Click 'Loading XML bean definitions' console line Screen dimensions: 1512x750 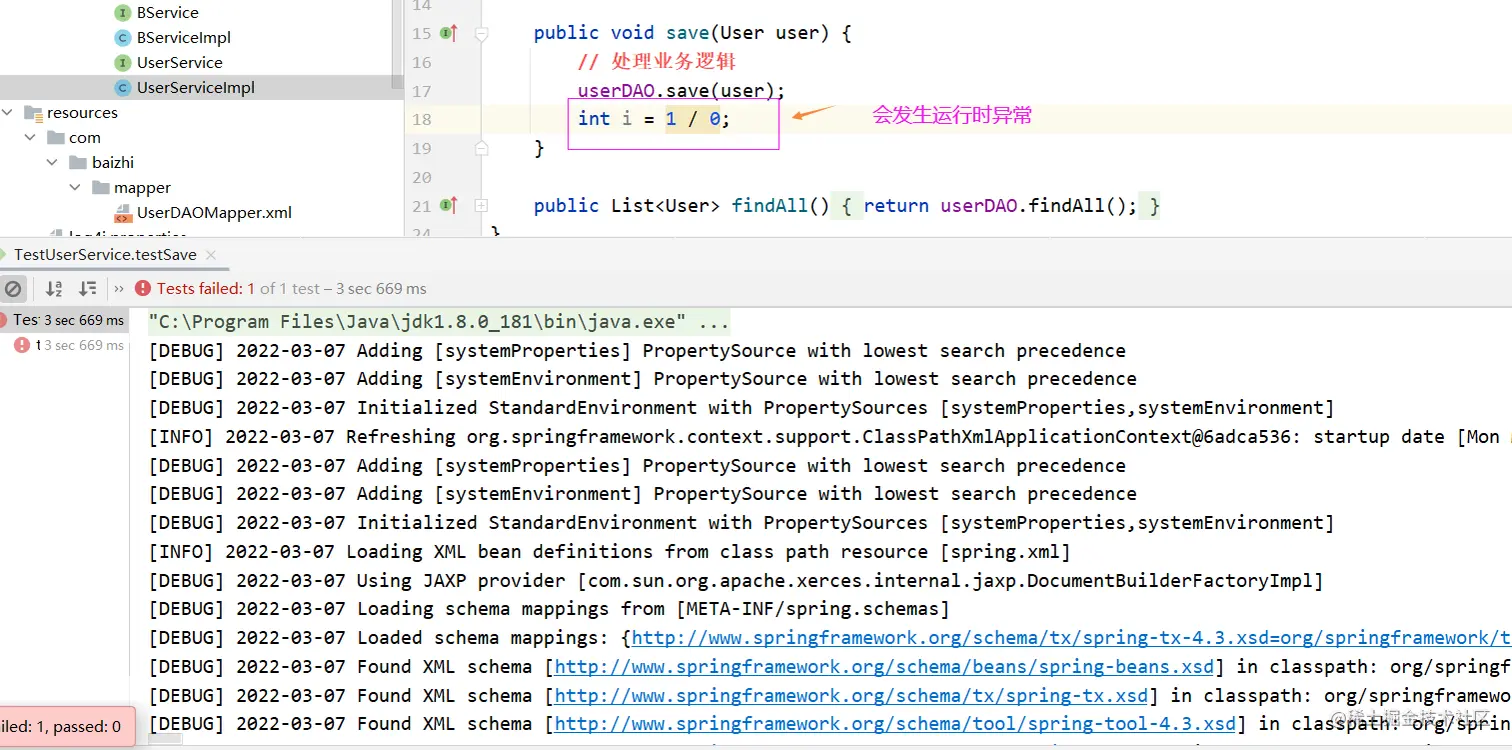click(609, 552)
